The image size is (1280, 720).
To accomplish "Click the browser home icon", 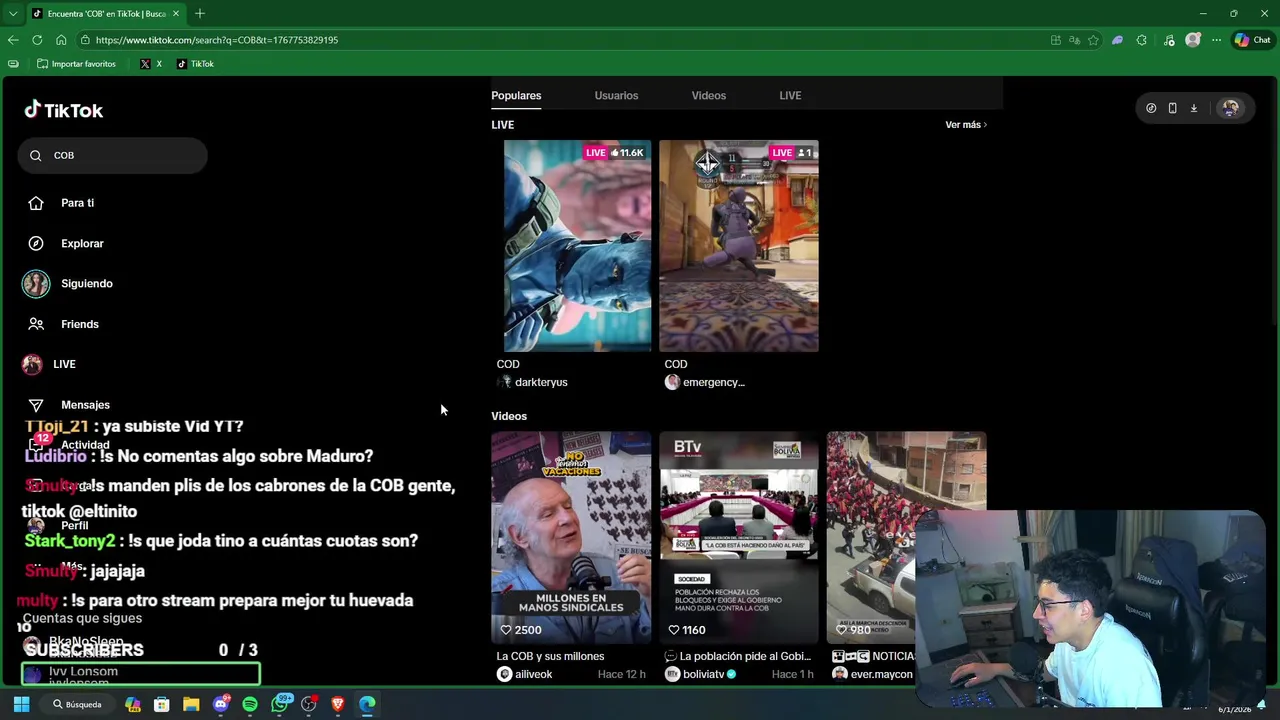I will coord(61,40).
